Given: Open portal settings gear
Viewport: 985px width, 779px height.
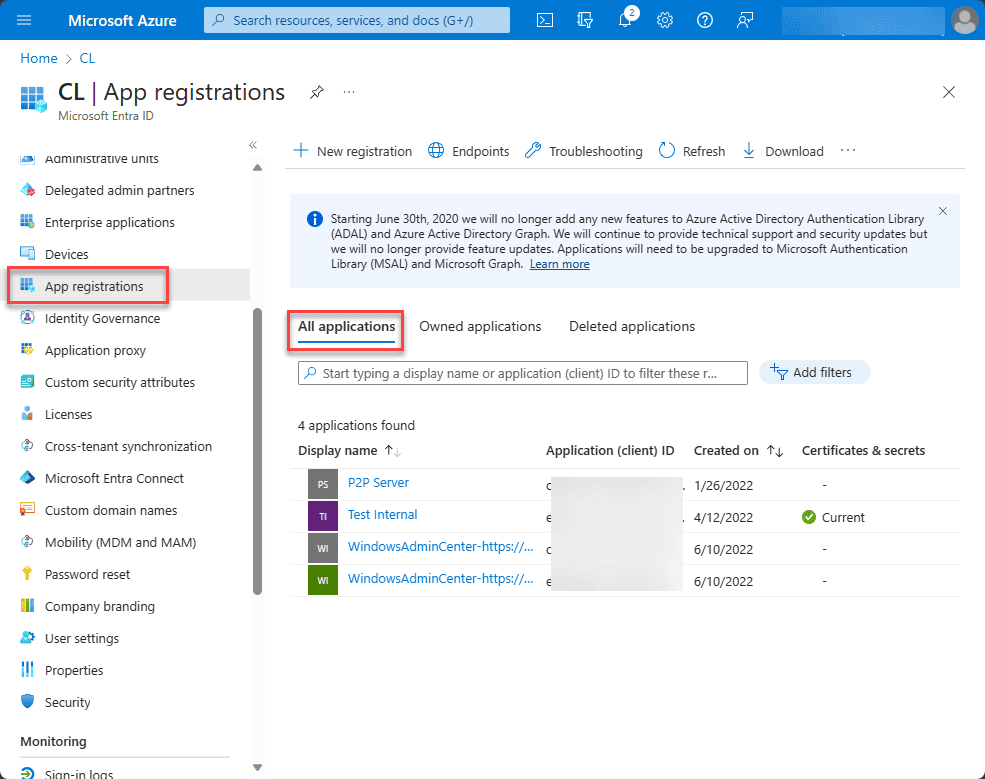Looking at the screenshot, I should (x=665, y=20).
